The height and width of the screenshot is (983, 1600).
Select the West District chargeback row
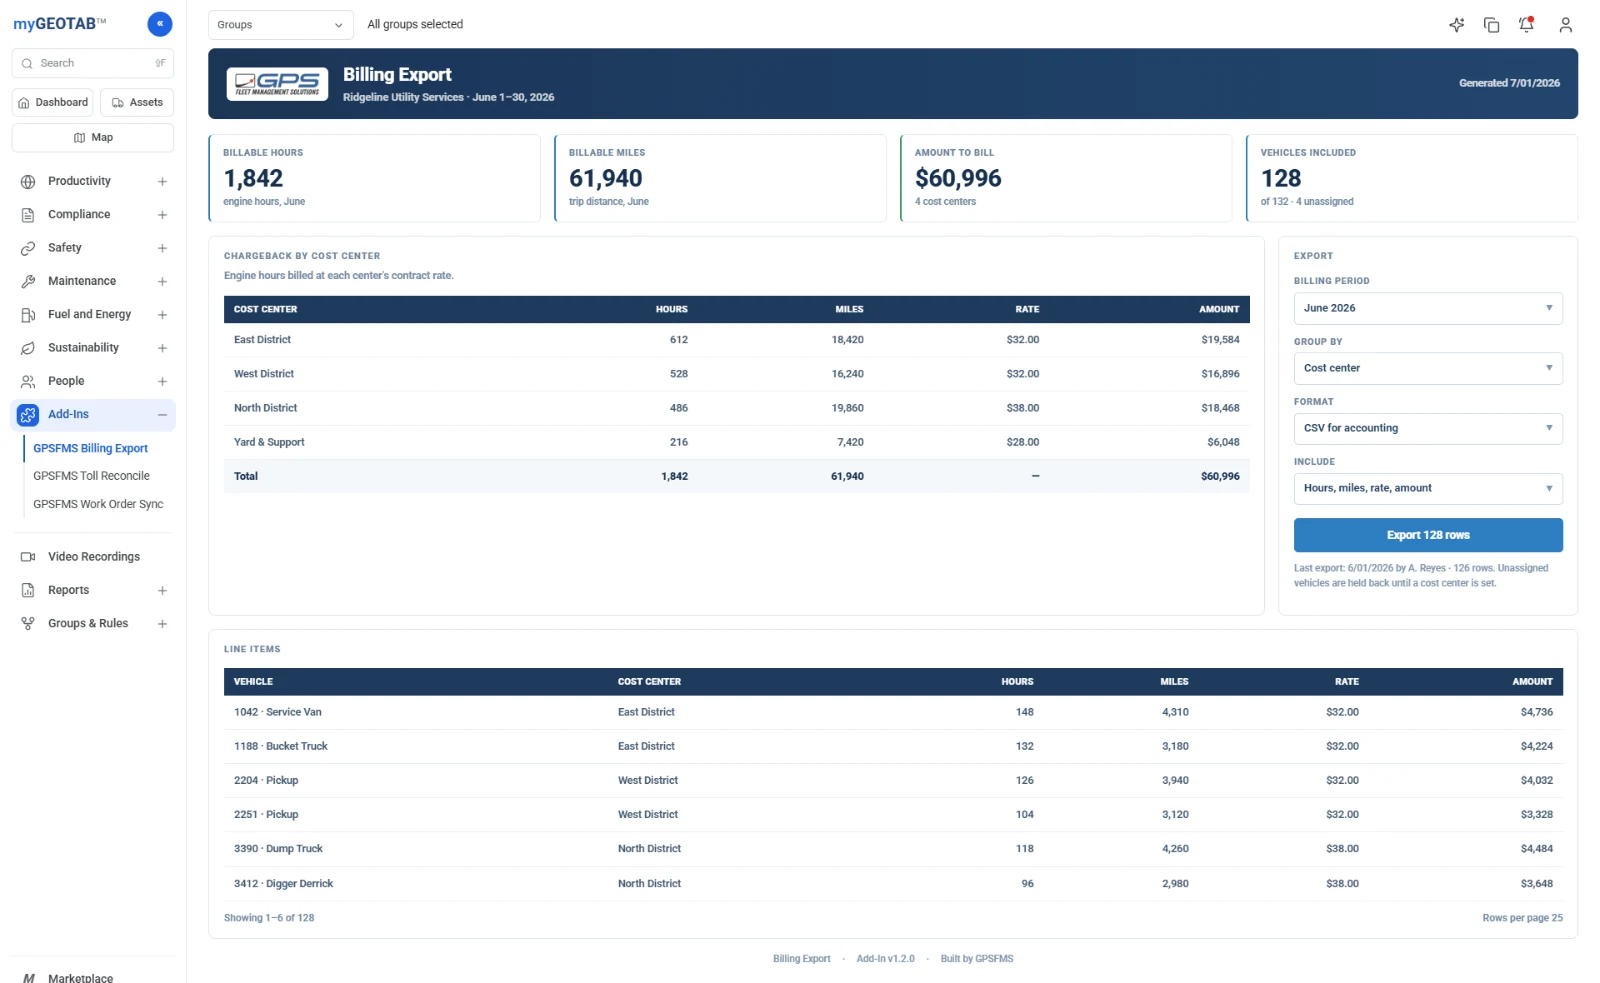click(736, 374)
